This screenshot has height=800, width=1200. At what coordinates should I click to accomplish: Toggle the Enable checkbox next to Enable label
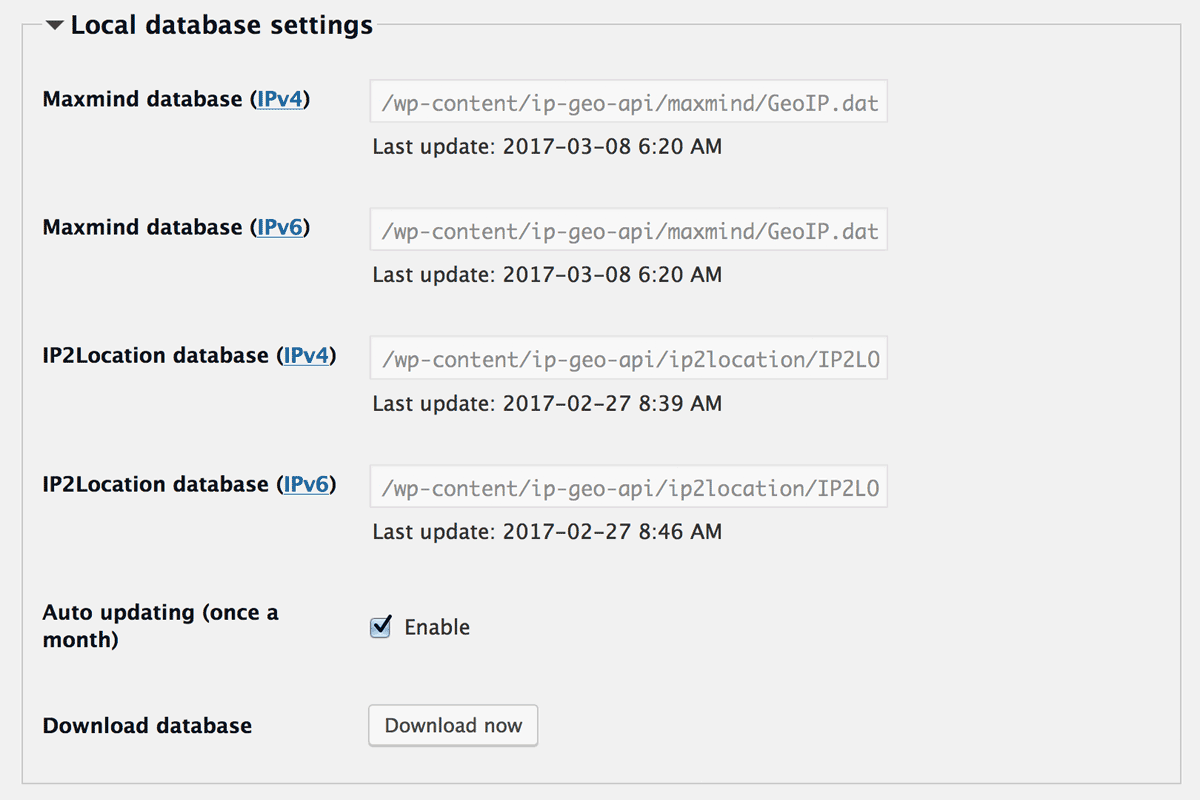point(380,627)
